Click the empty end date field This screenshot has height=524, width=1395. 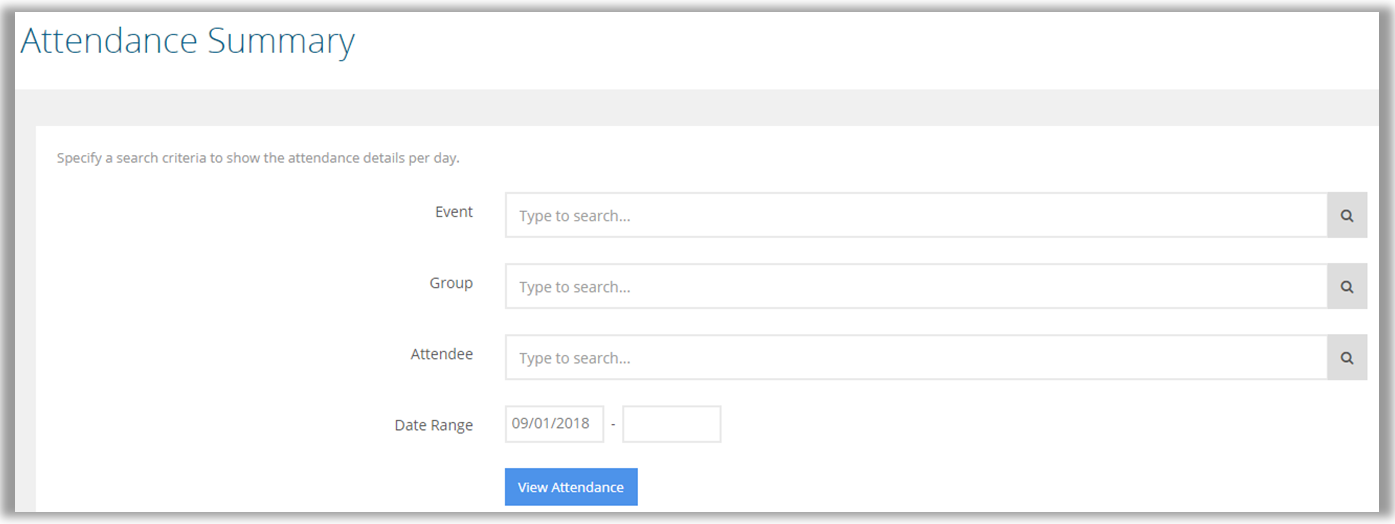671,424
